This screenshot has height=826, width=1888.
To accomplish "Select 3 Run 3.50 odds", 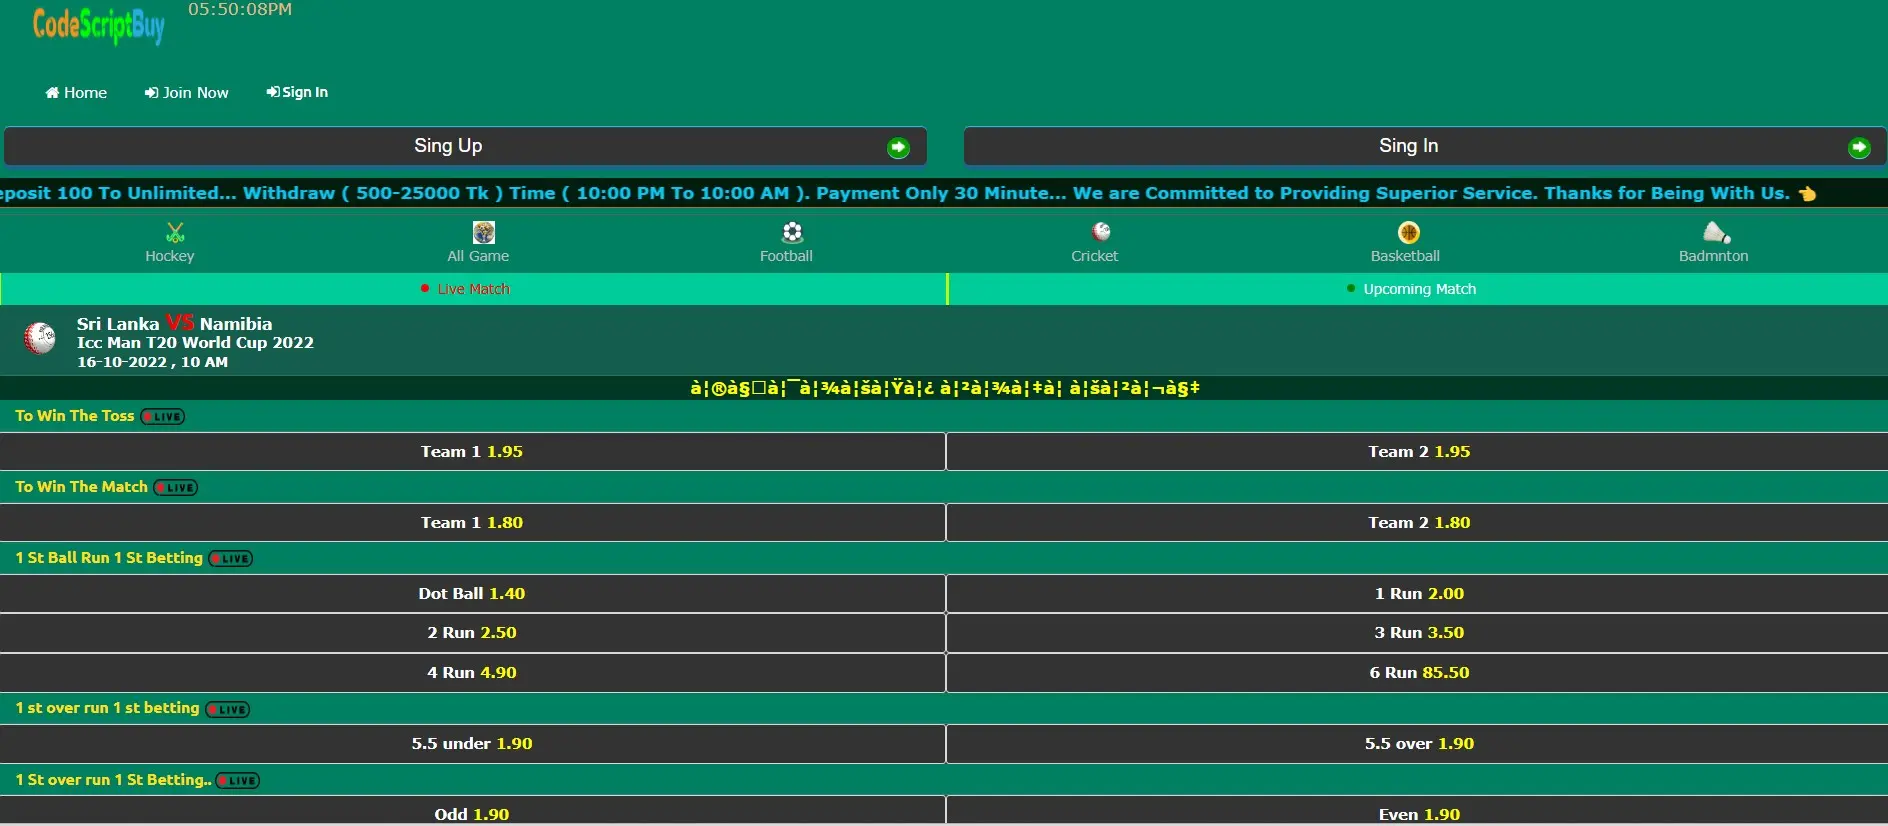I will pos(1418,633).
